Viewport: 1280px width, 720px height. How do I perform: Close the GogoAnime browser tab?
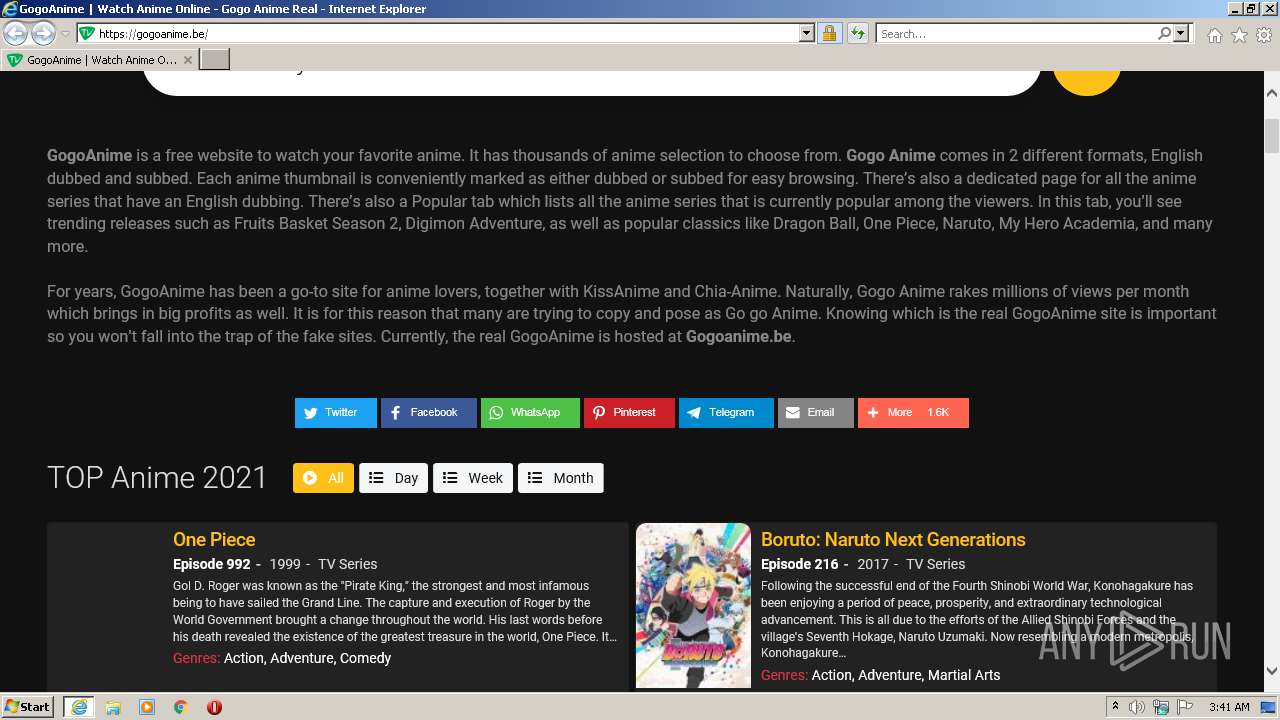coord(187,60)
